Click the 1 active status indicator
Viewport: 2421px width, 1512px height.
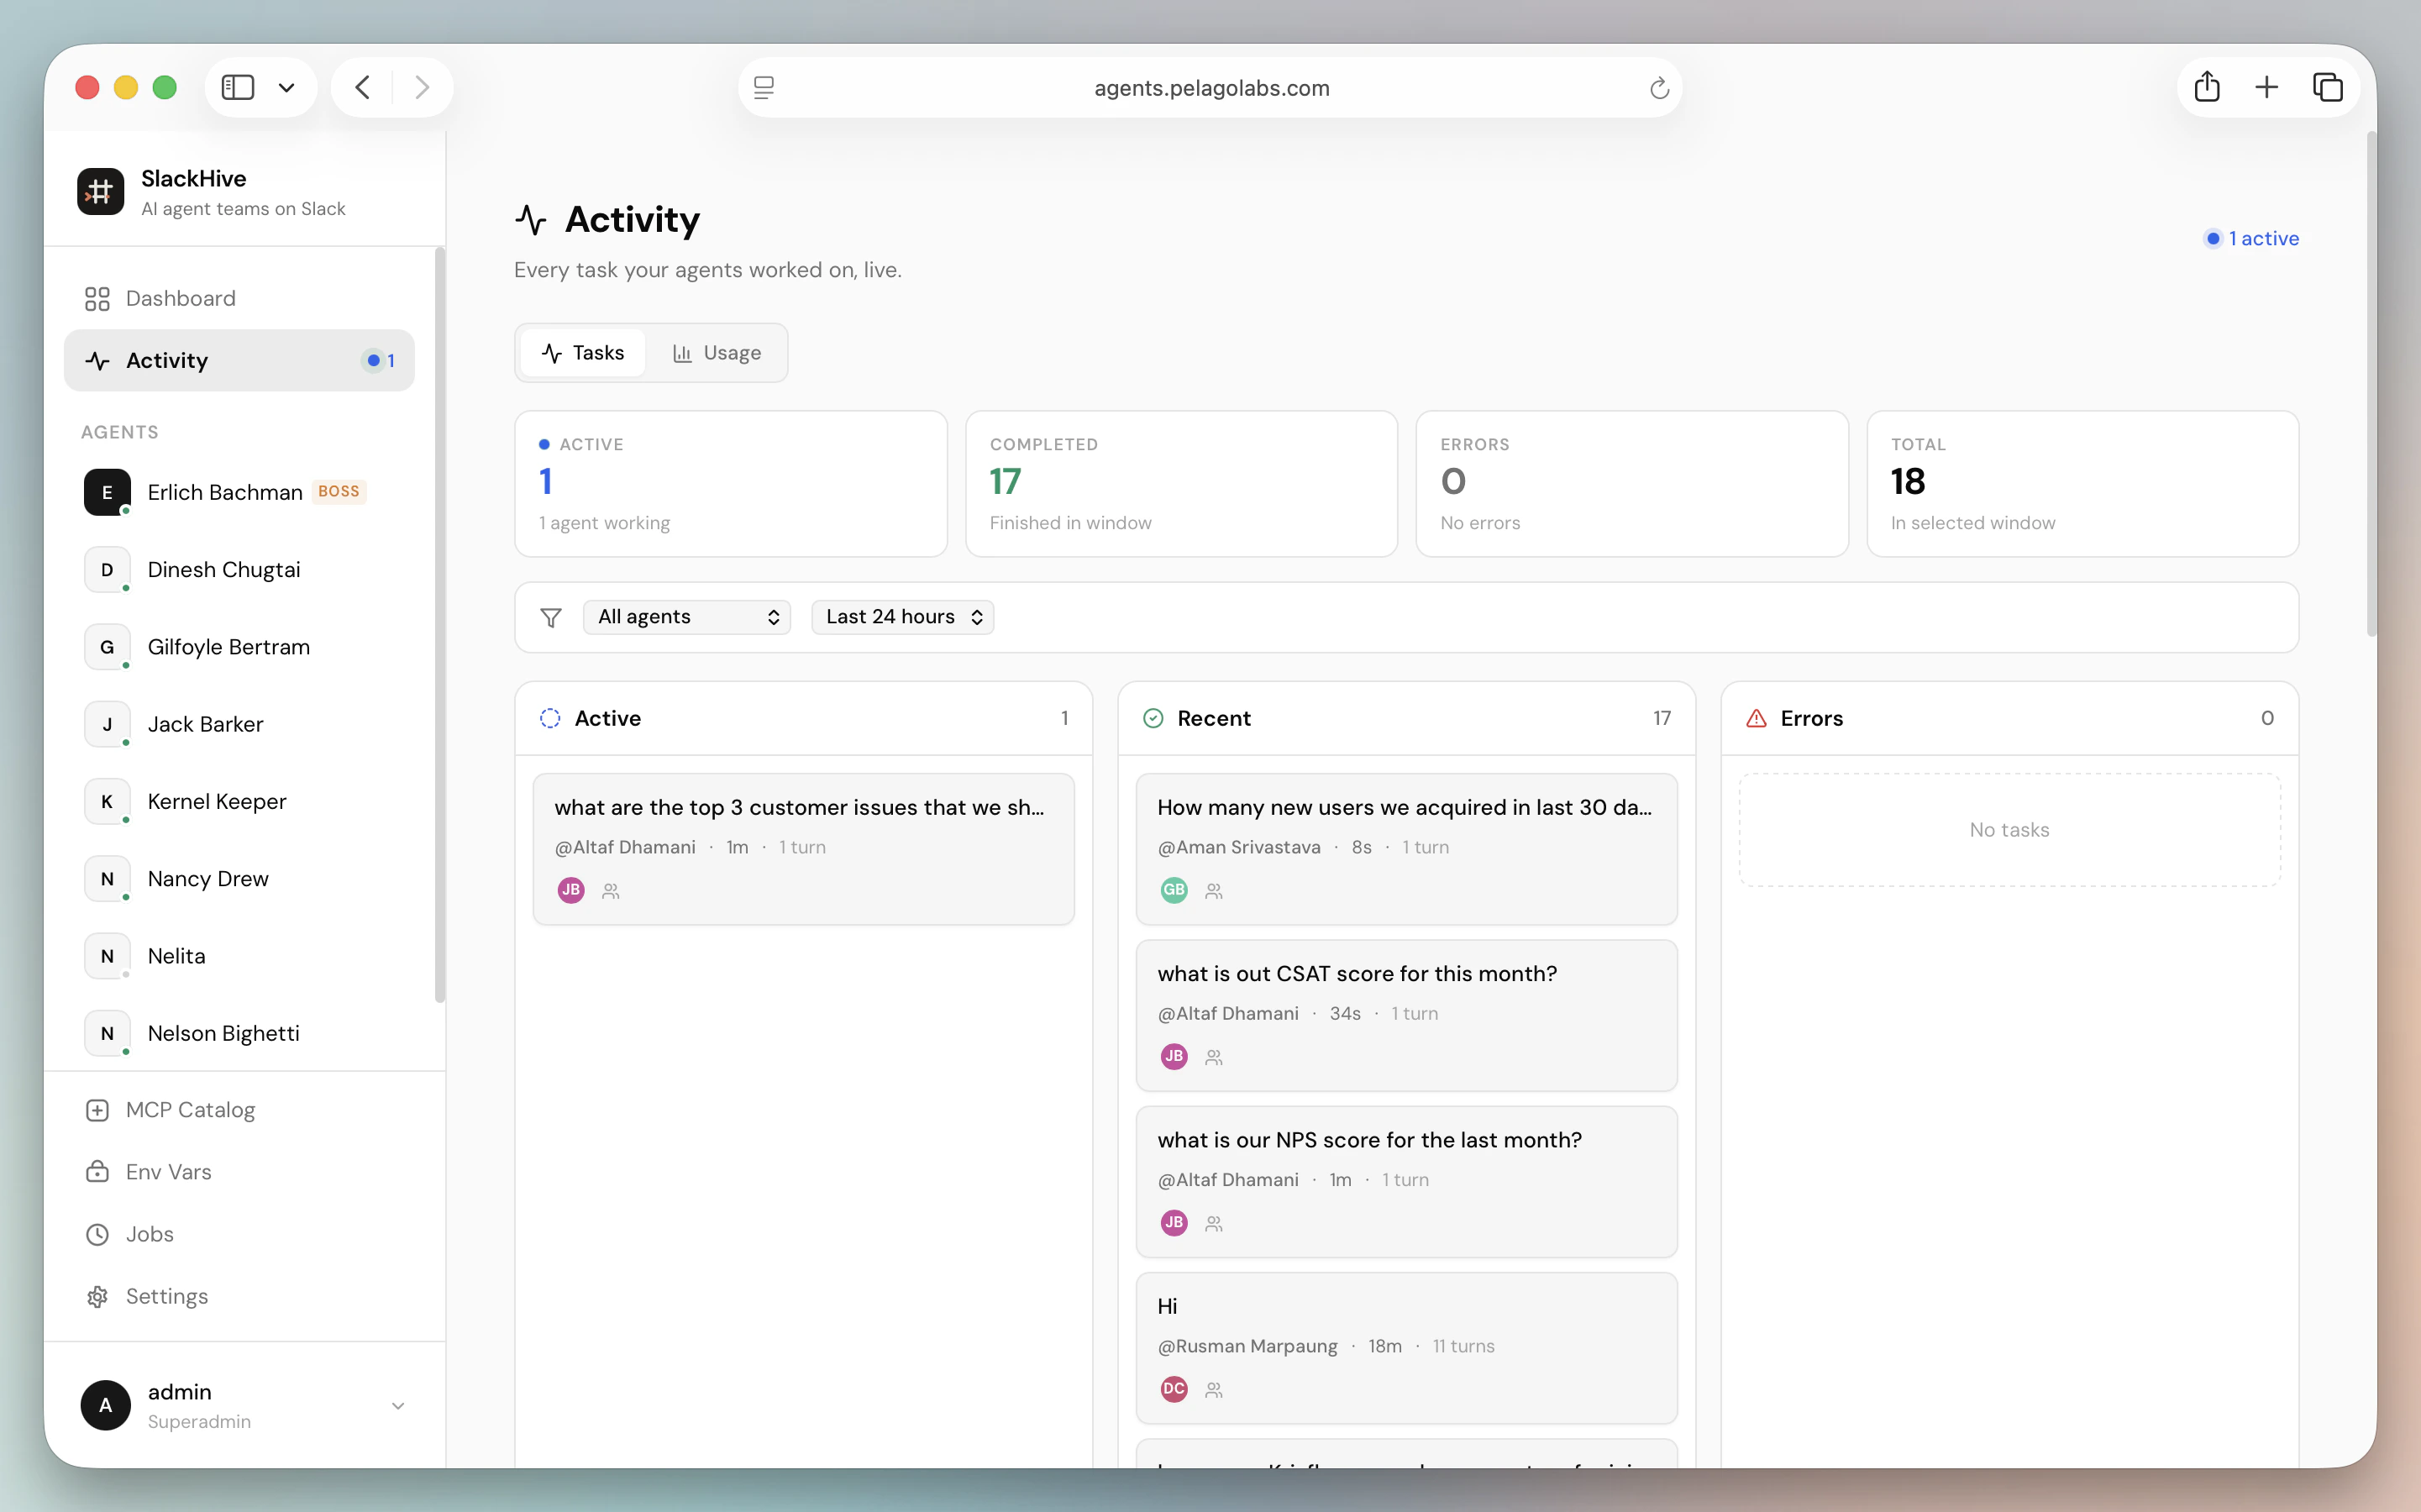[x=2252, y=239]
